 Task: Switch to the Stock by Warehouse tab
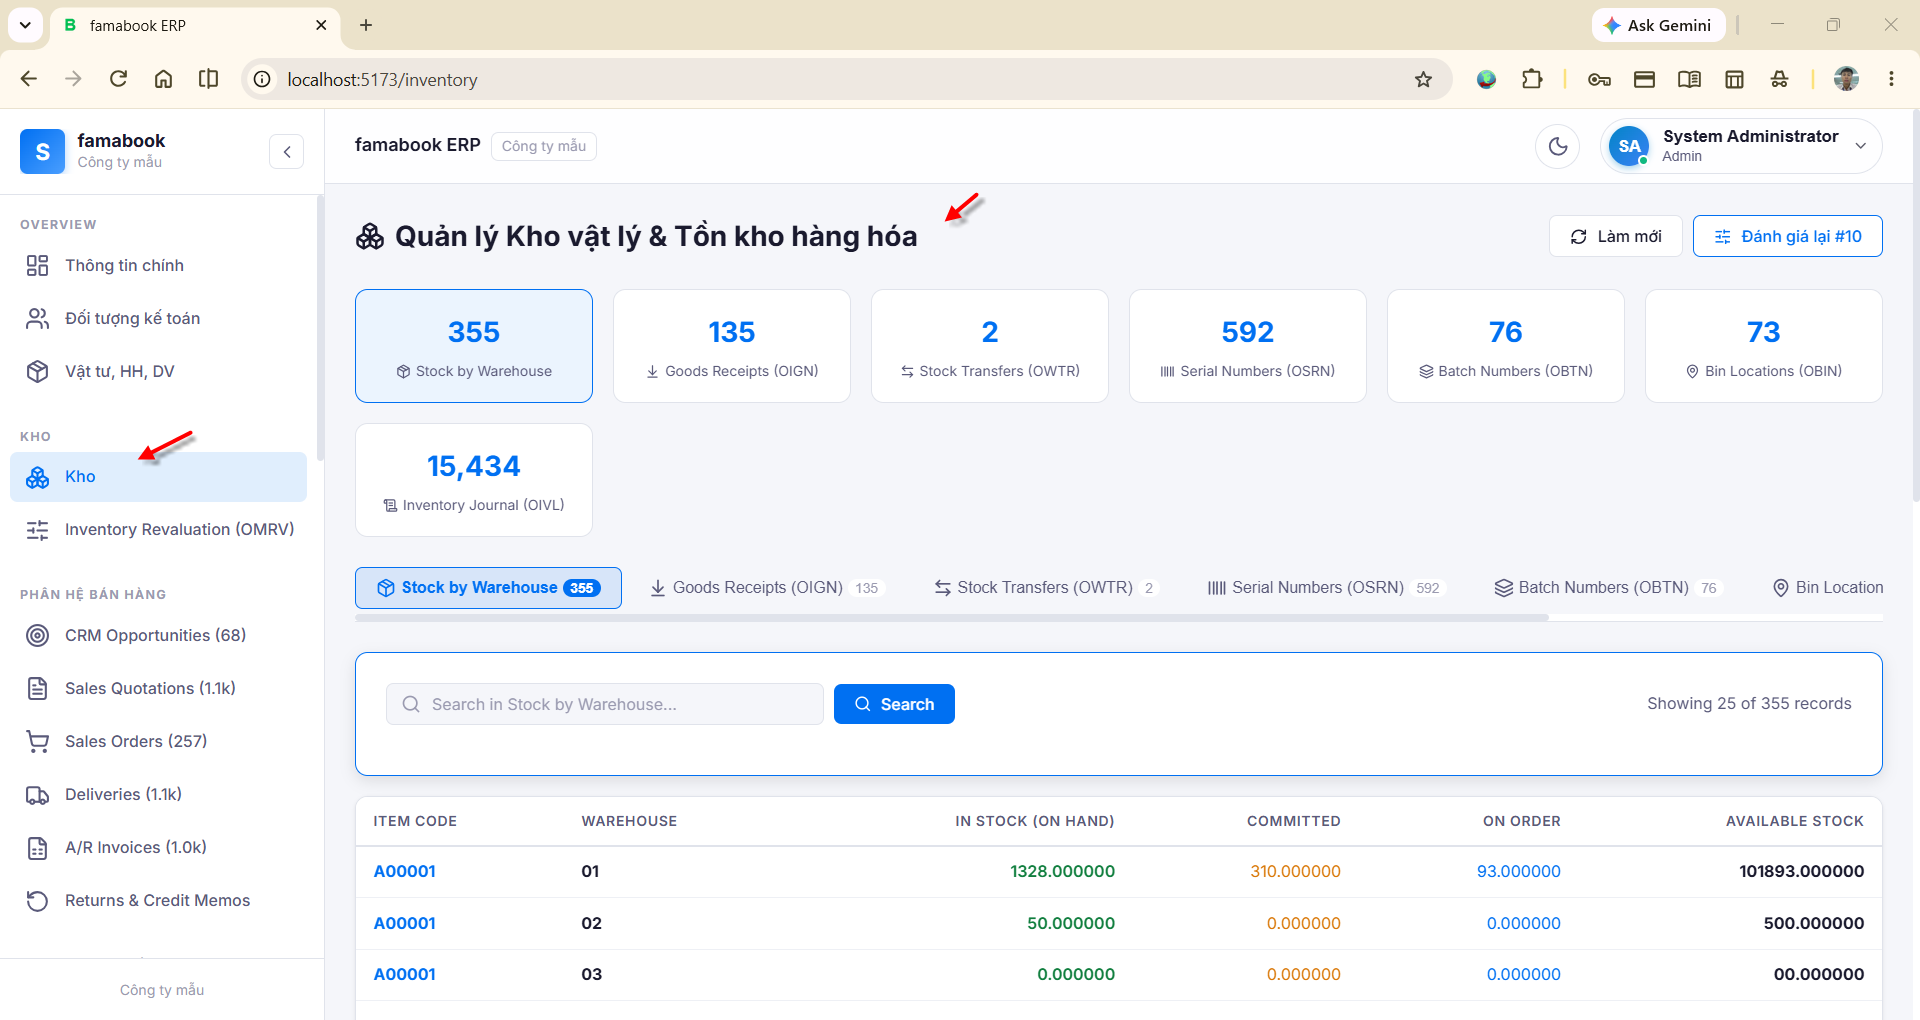click(x=488, y=588)
